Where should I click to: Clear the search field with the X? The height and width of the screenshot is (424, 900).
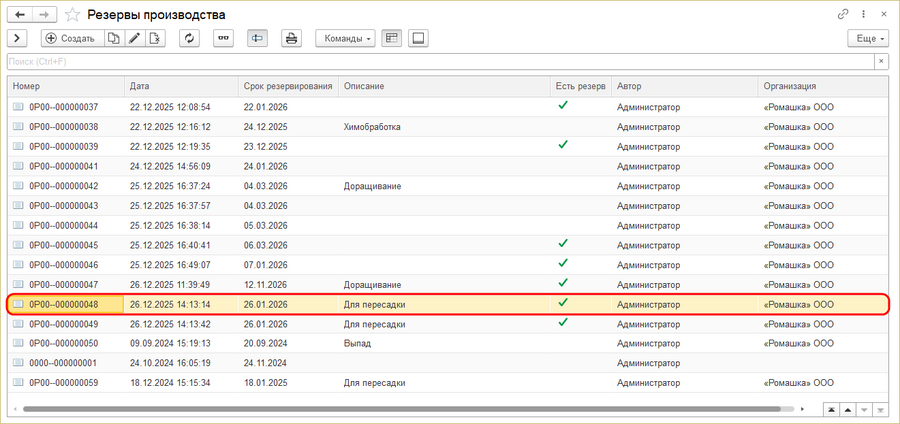[881, 62]
